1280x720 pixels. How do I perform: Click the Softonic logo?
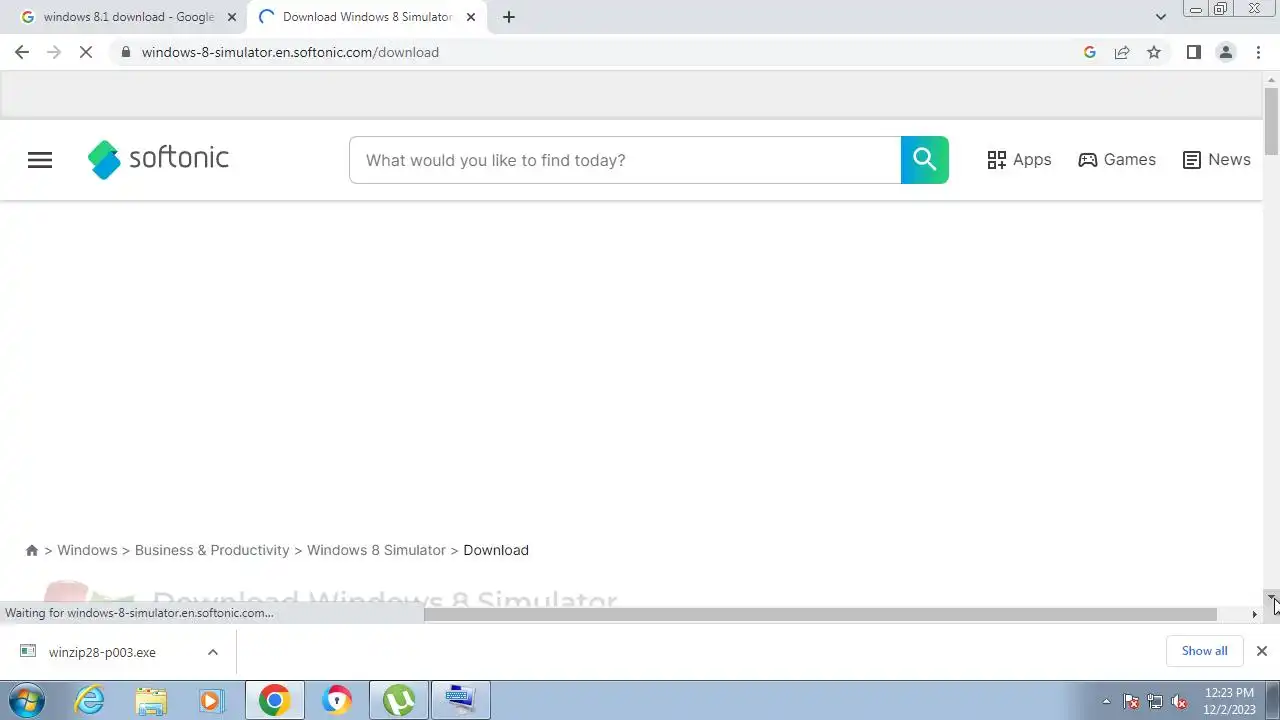[158, 159]
